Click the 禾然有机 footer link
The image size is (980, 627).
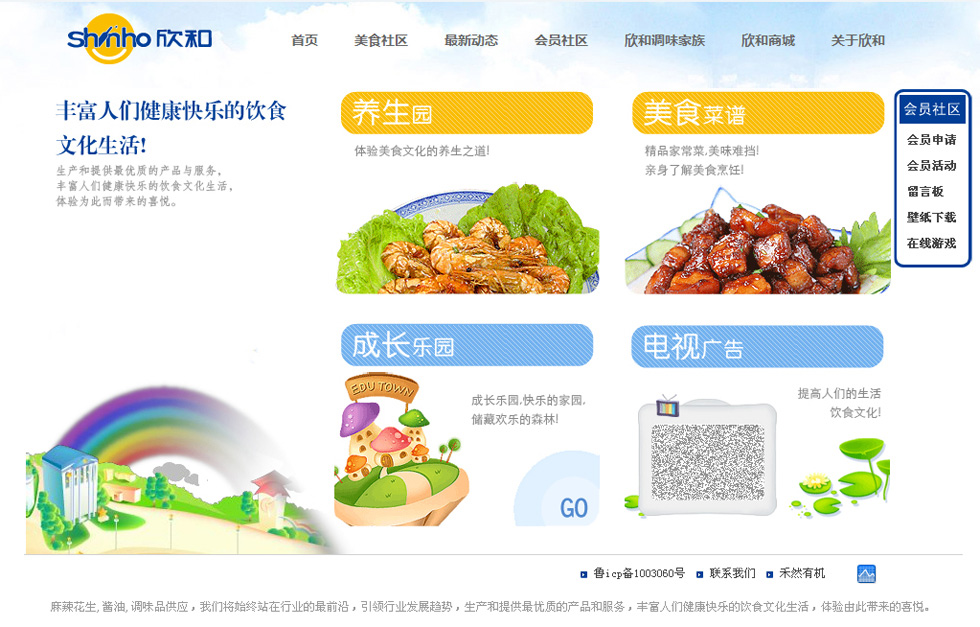click(802, 573)
